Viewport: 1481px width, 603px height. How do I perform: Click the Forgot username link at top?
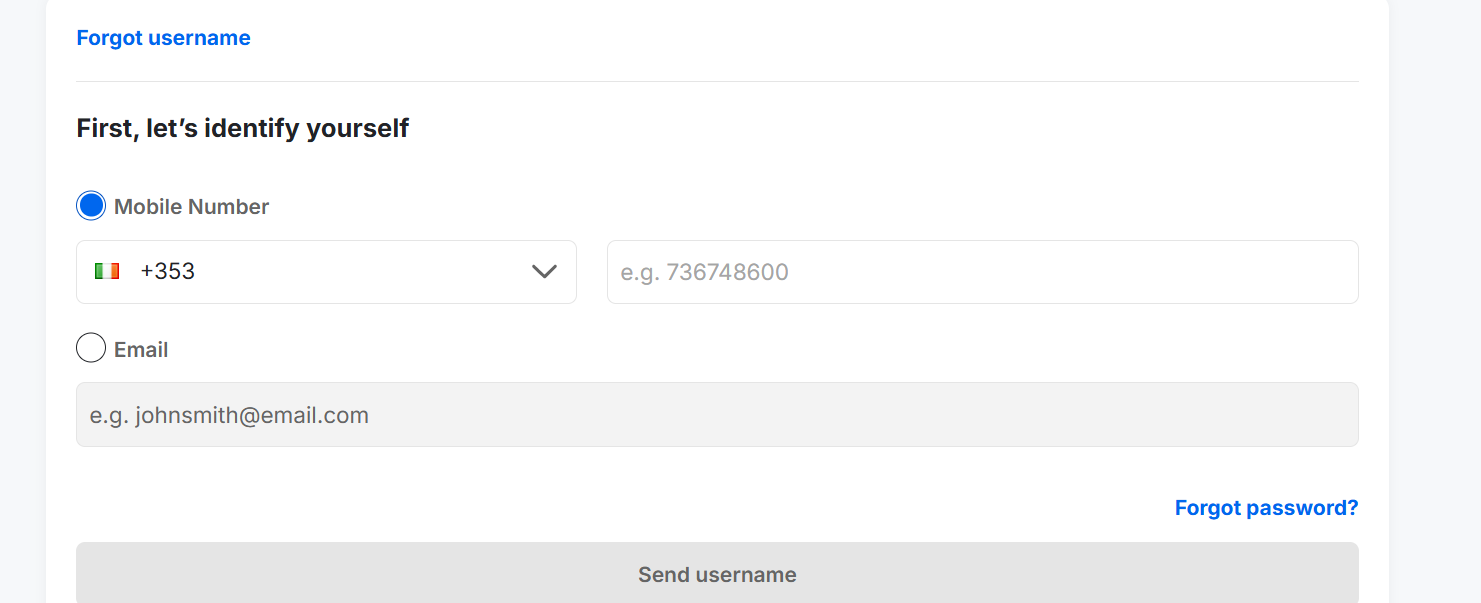pos(164,38)
